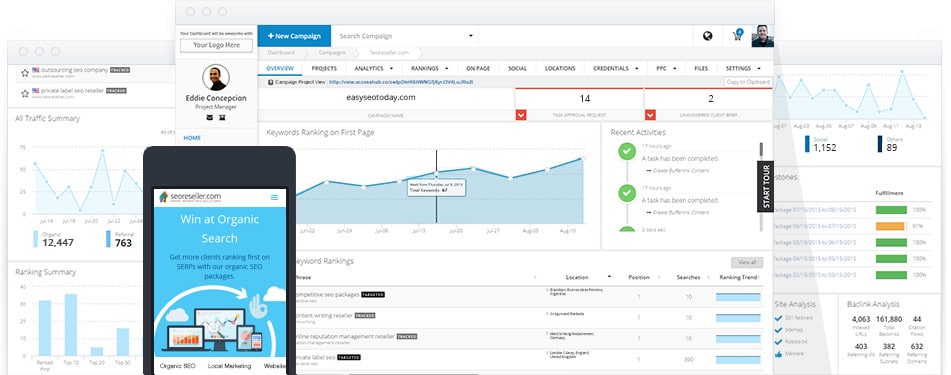Click the globe icon in the top bar
The width and height of the screenshot is (951, 375).
coord(707,36)
